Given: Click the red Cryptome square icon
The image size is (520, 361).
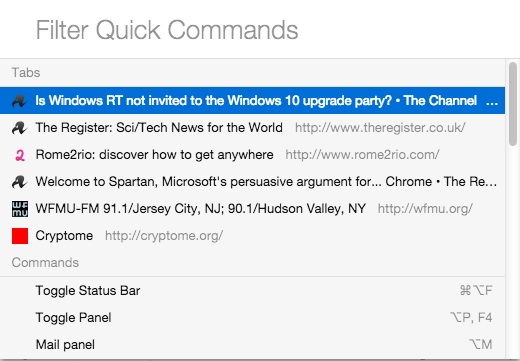Looking at the screenshot, I should [20, 236].
